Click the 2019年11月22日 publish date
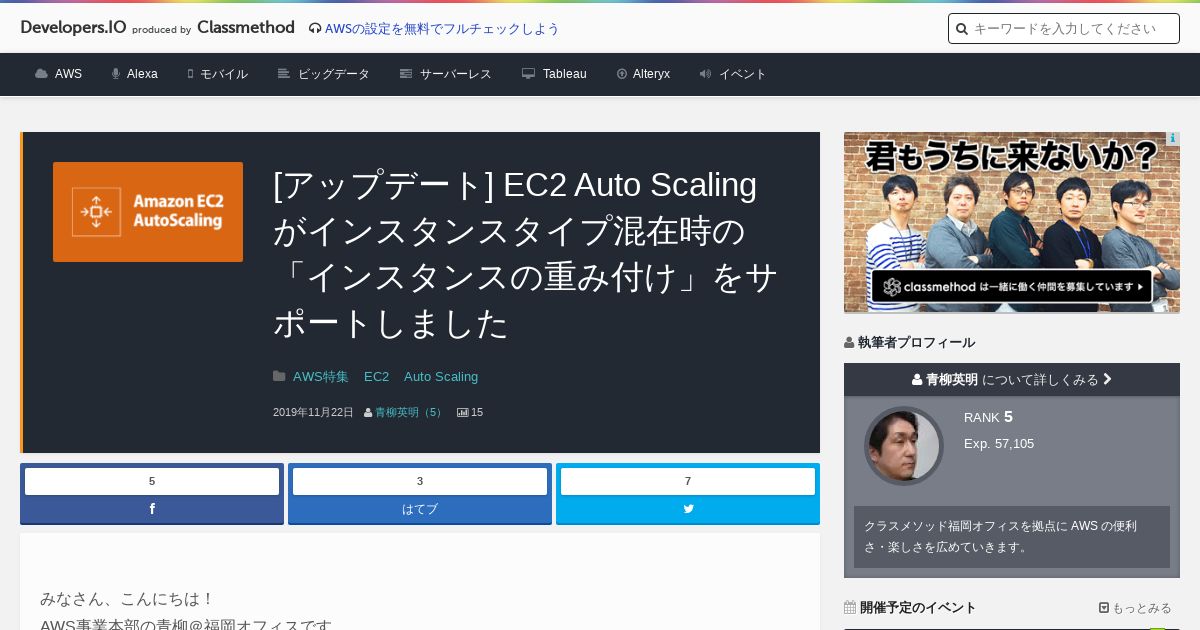 point(313,412)
